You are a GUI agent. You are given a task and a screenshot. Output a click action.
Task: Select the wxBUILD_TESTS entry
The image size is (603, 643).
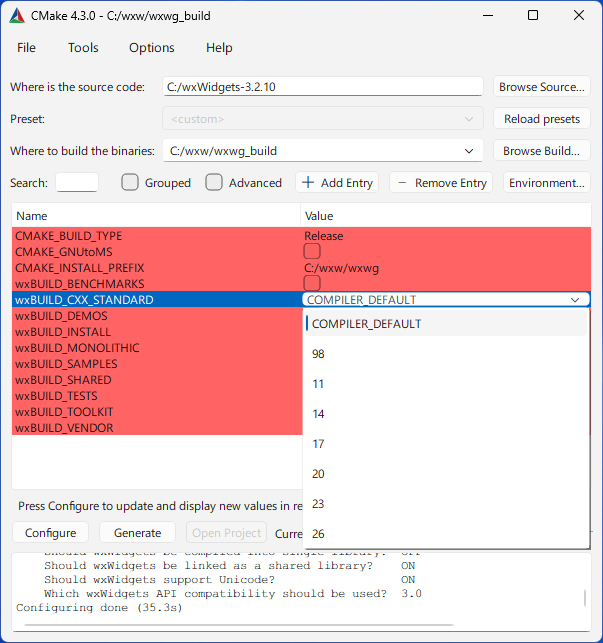coord(56,396)
